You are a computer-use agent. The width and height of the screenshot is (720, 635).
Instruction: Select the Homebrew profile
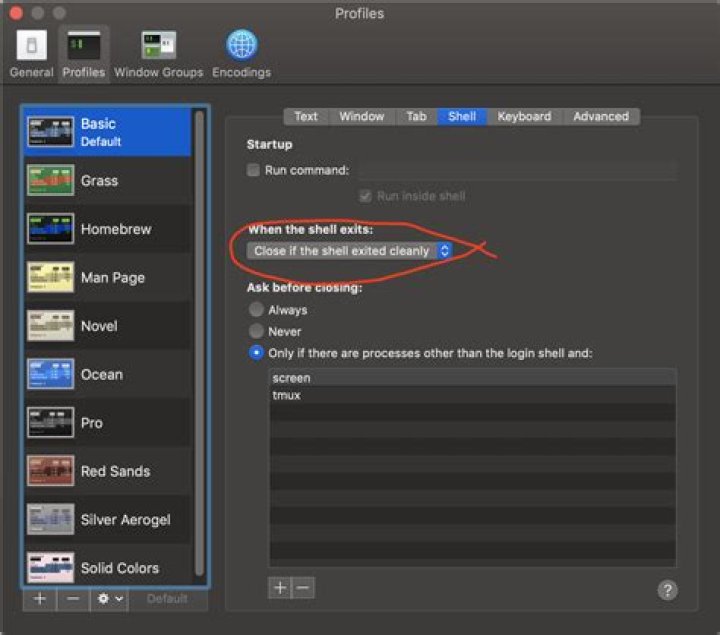108,229
